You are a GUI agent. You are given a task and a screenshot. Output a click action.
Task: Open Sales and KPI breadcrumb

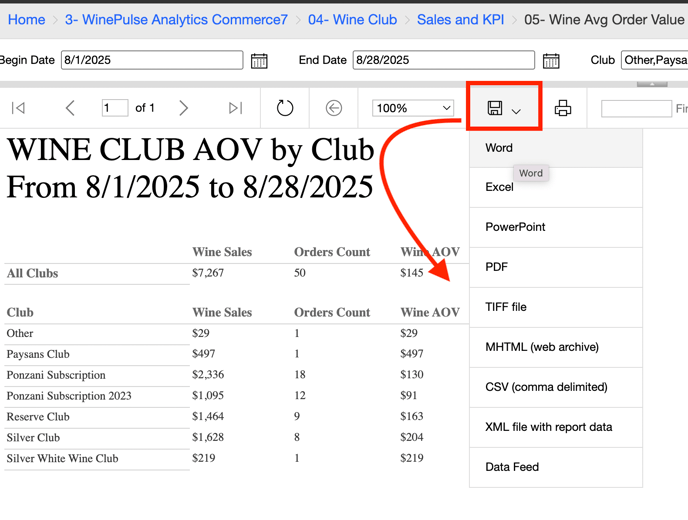[x=460, y=19]
